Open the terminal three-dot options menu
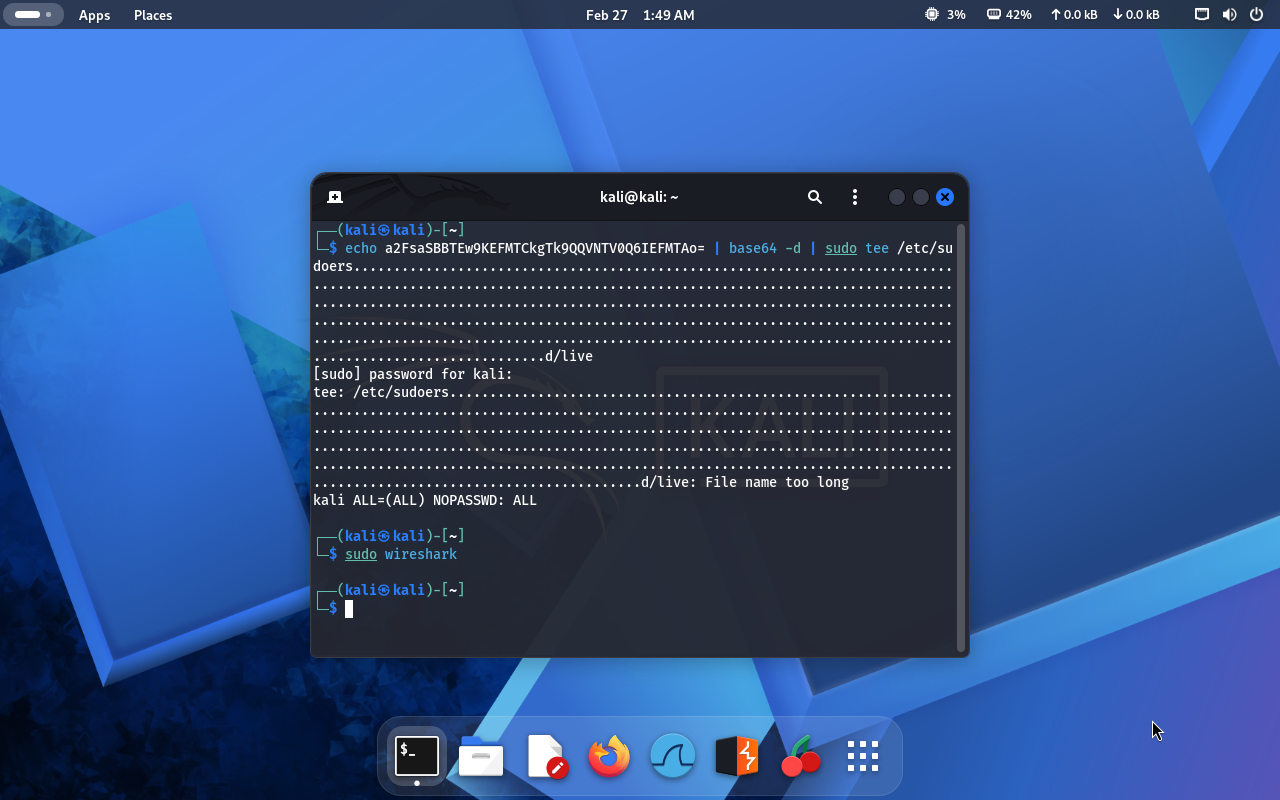1280x800 pixels. pyautogui.click(x=854, y=197)
